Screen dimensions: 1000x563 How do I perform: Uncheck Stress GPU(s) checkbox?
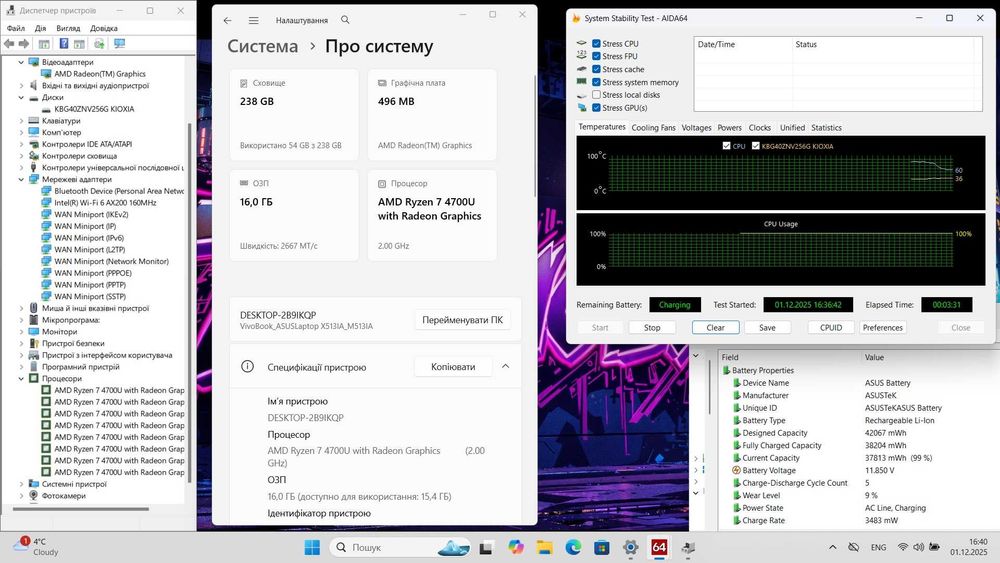point(596,107)
